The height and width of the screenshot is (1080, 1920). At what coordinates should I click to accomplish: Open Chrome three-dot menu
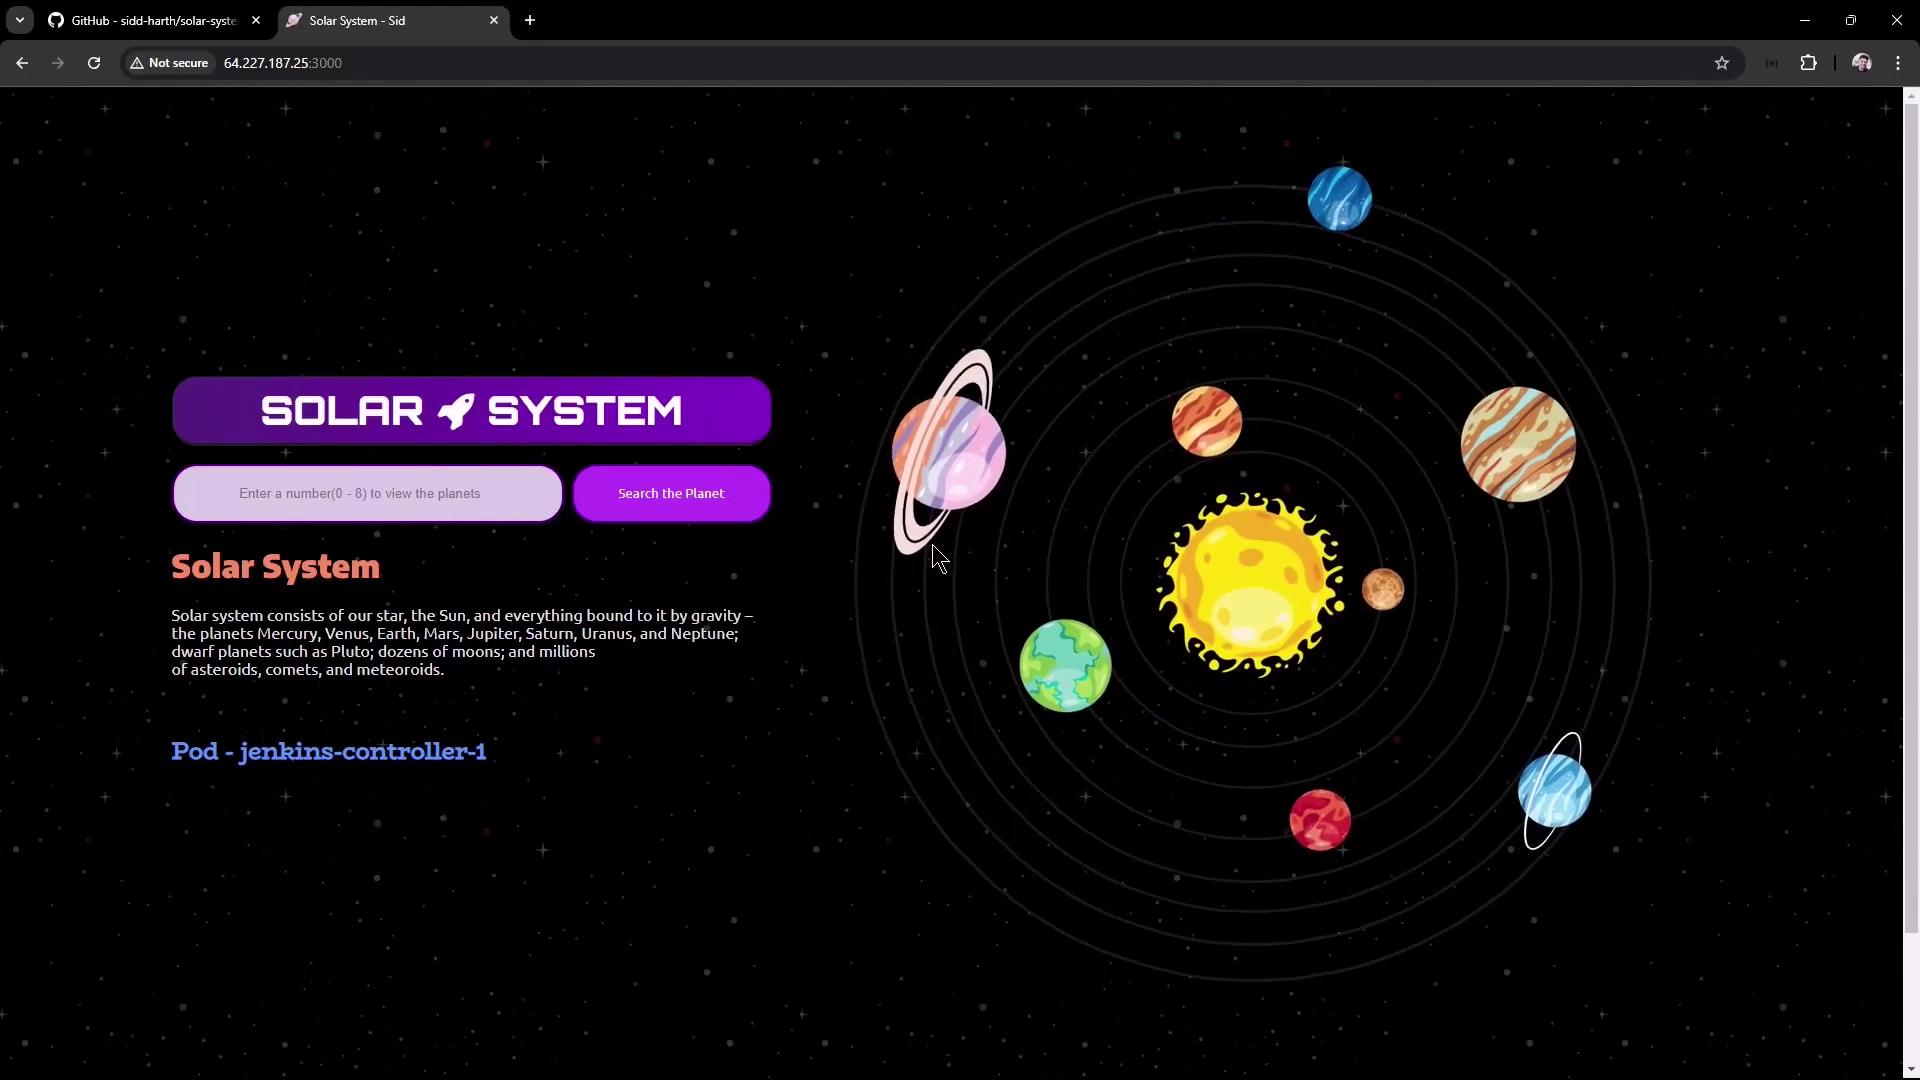tap(1898, 63)
